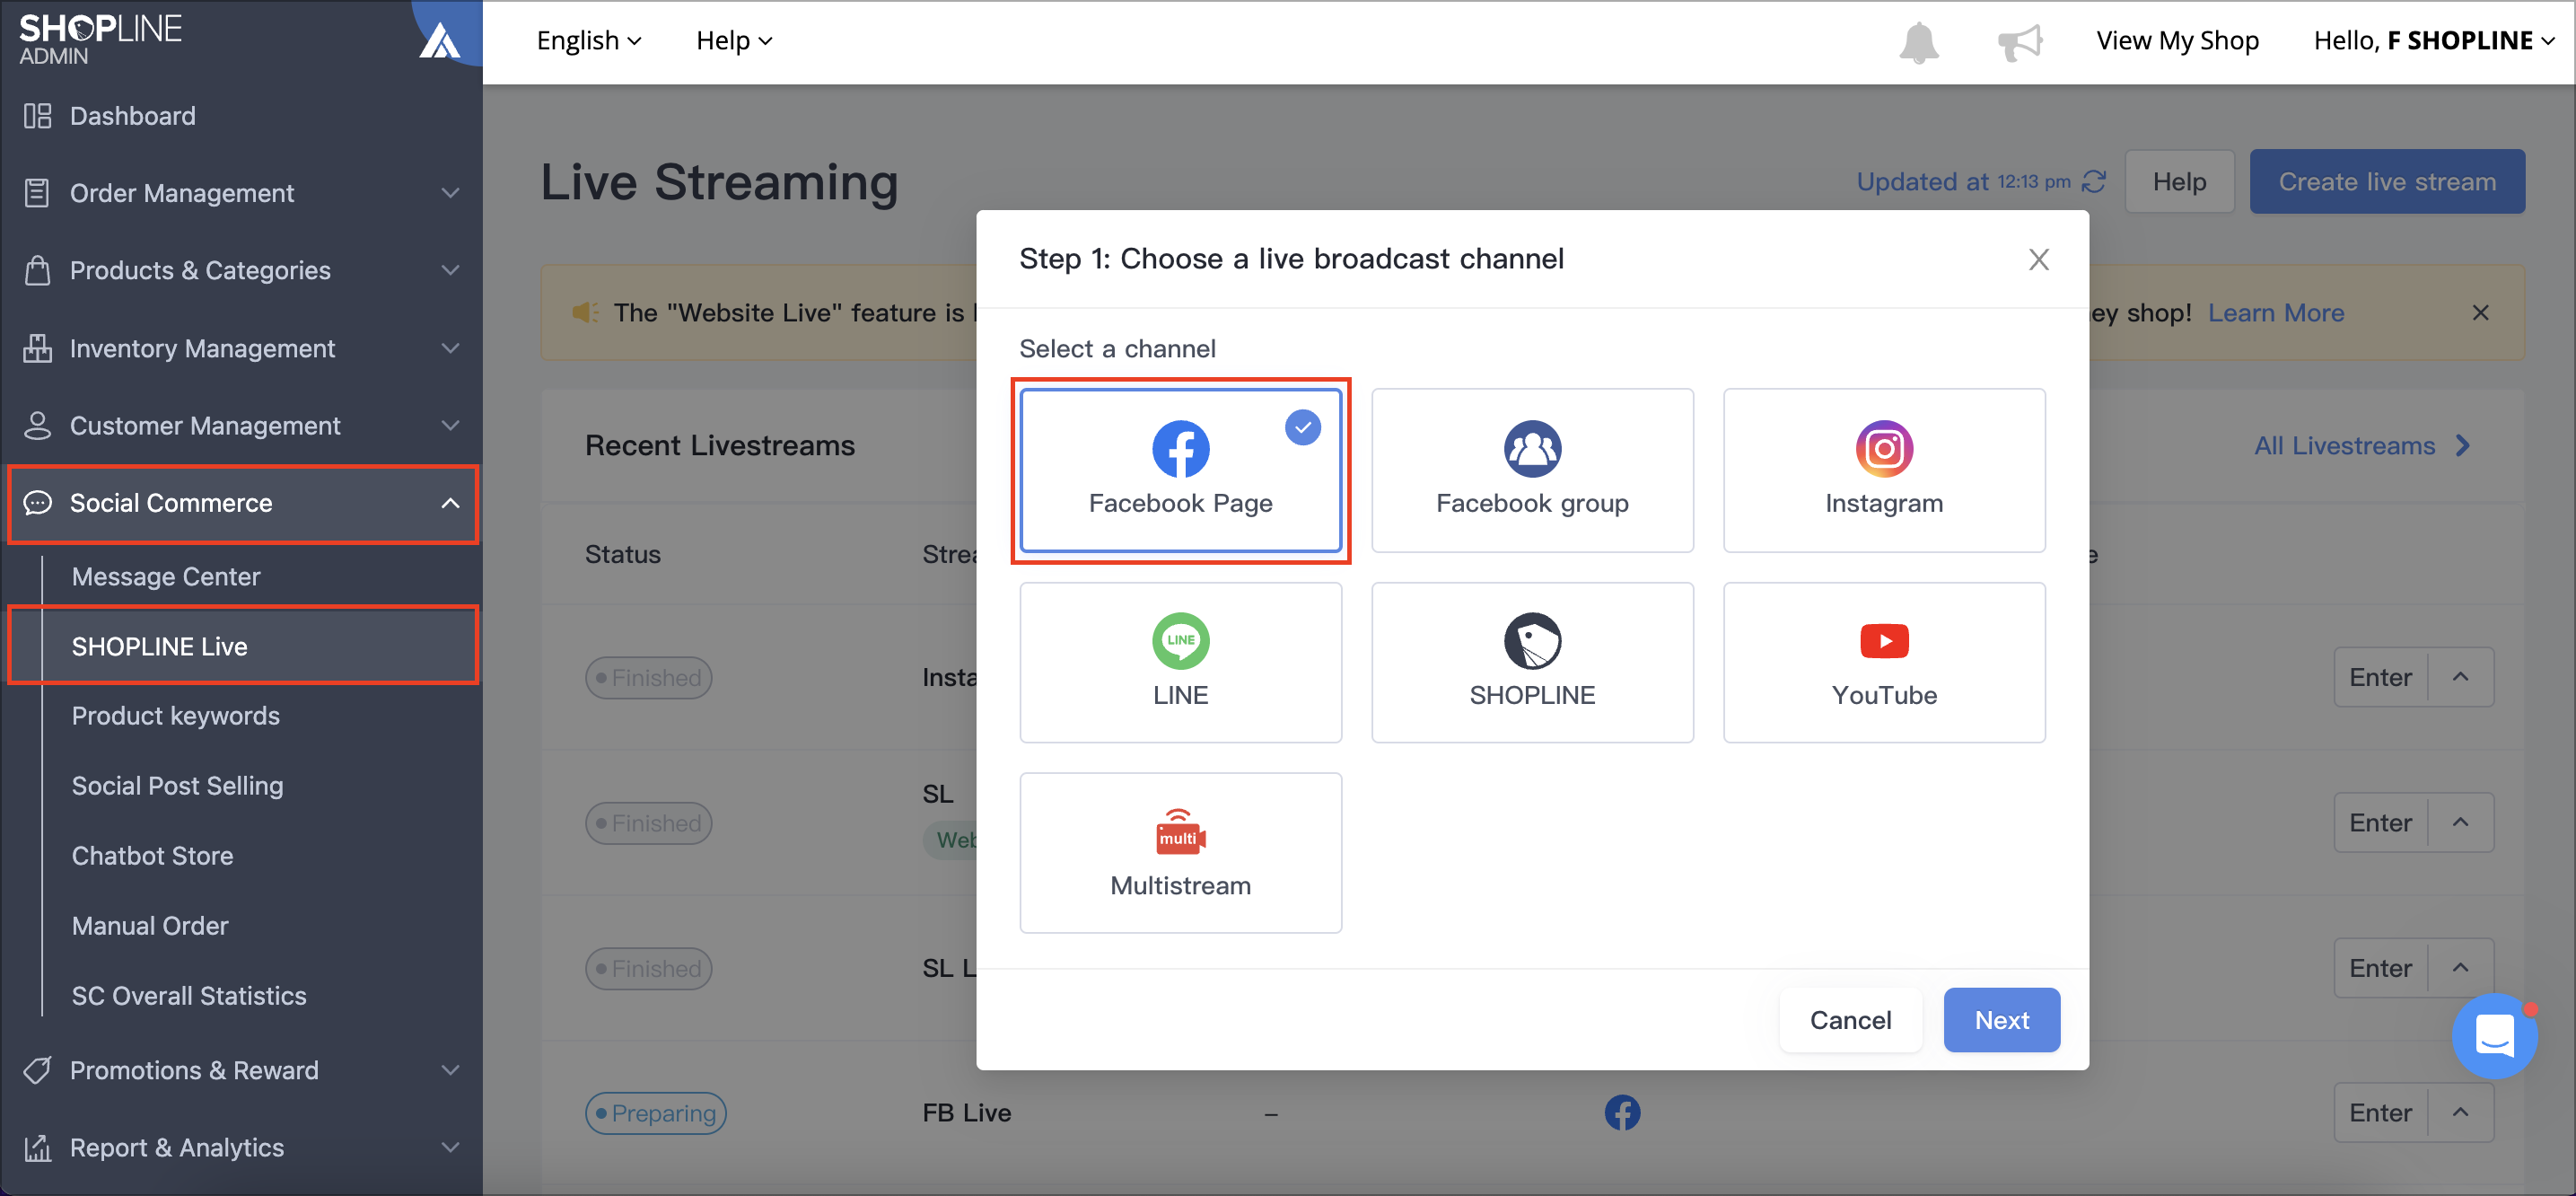Image resolution: width=2576 pixels, height=1196 pixels.
Task: Click the Next button
Action: click(x=2001, y=1020)
